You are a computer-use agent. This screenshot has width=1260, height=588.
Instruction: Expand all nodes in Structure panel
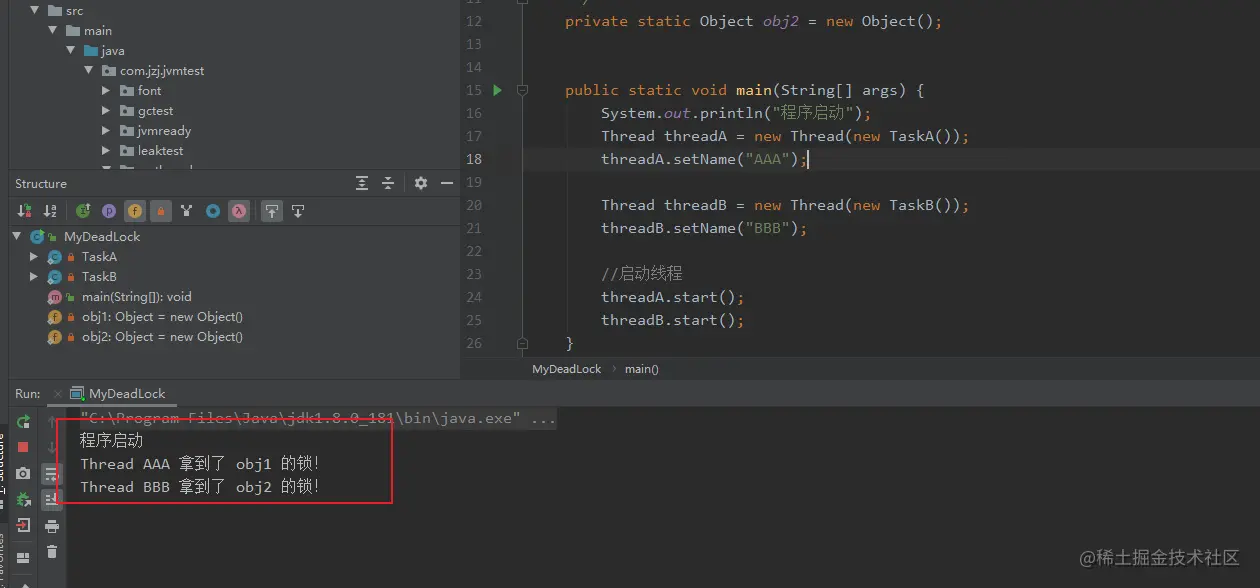tap(362, 183)
